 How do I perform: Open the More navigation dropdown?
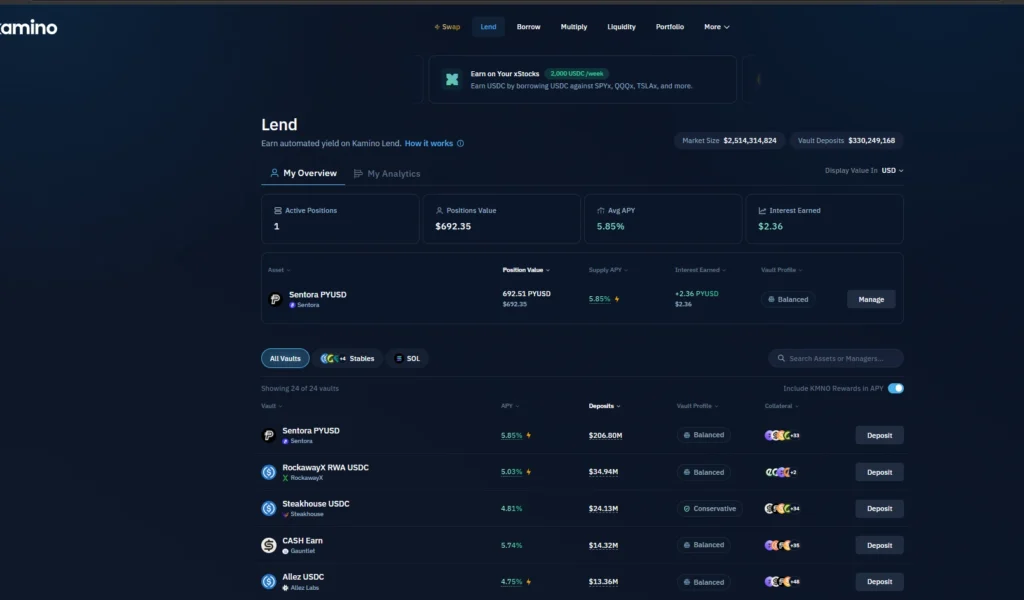pyautogui.click(x=716, y=27)
